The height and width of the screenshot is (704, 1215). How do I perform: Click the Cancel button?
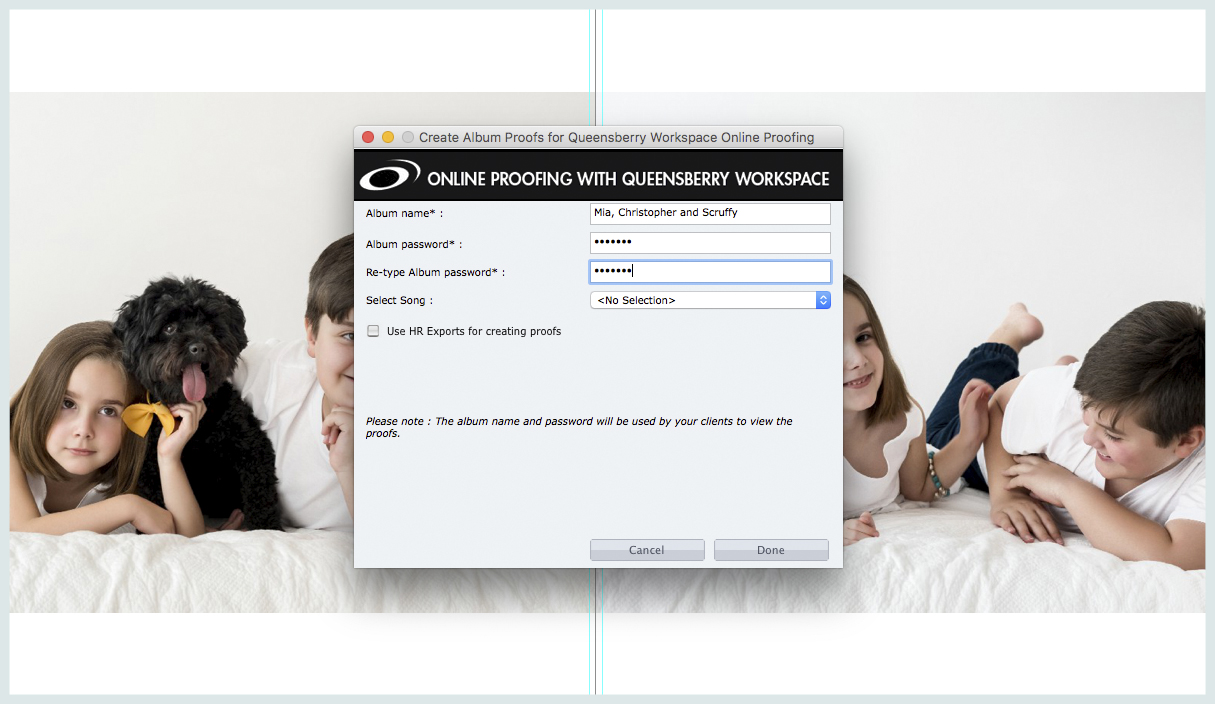click(647, 550)
